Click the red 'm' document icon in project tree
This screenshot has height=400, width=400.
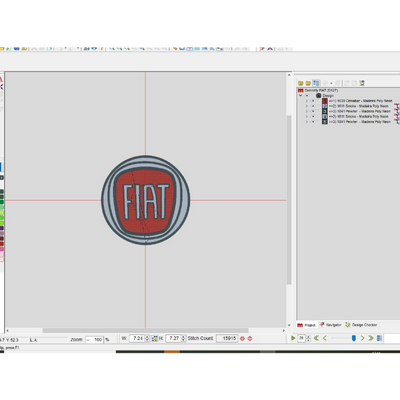[300, 90]
